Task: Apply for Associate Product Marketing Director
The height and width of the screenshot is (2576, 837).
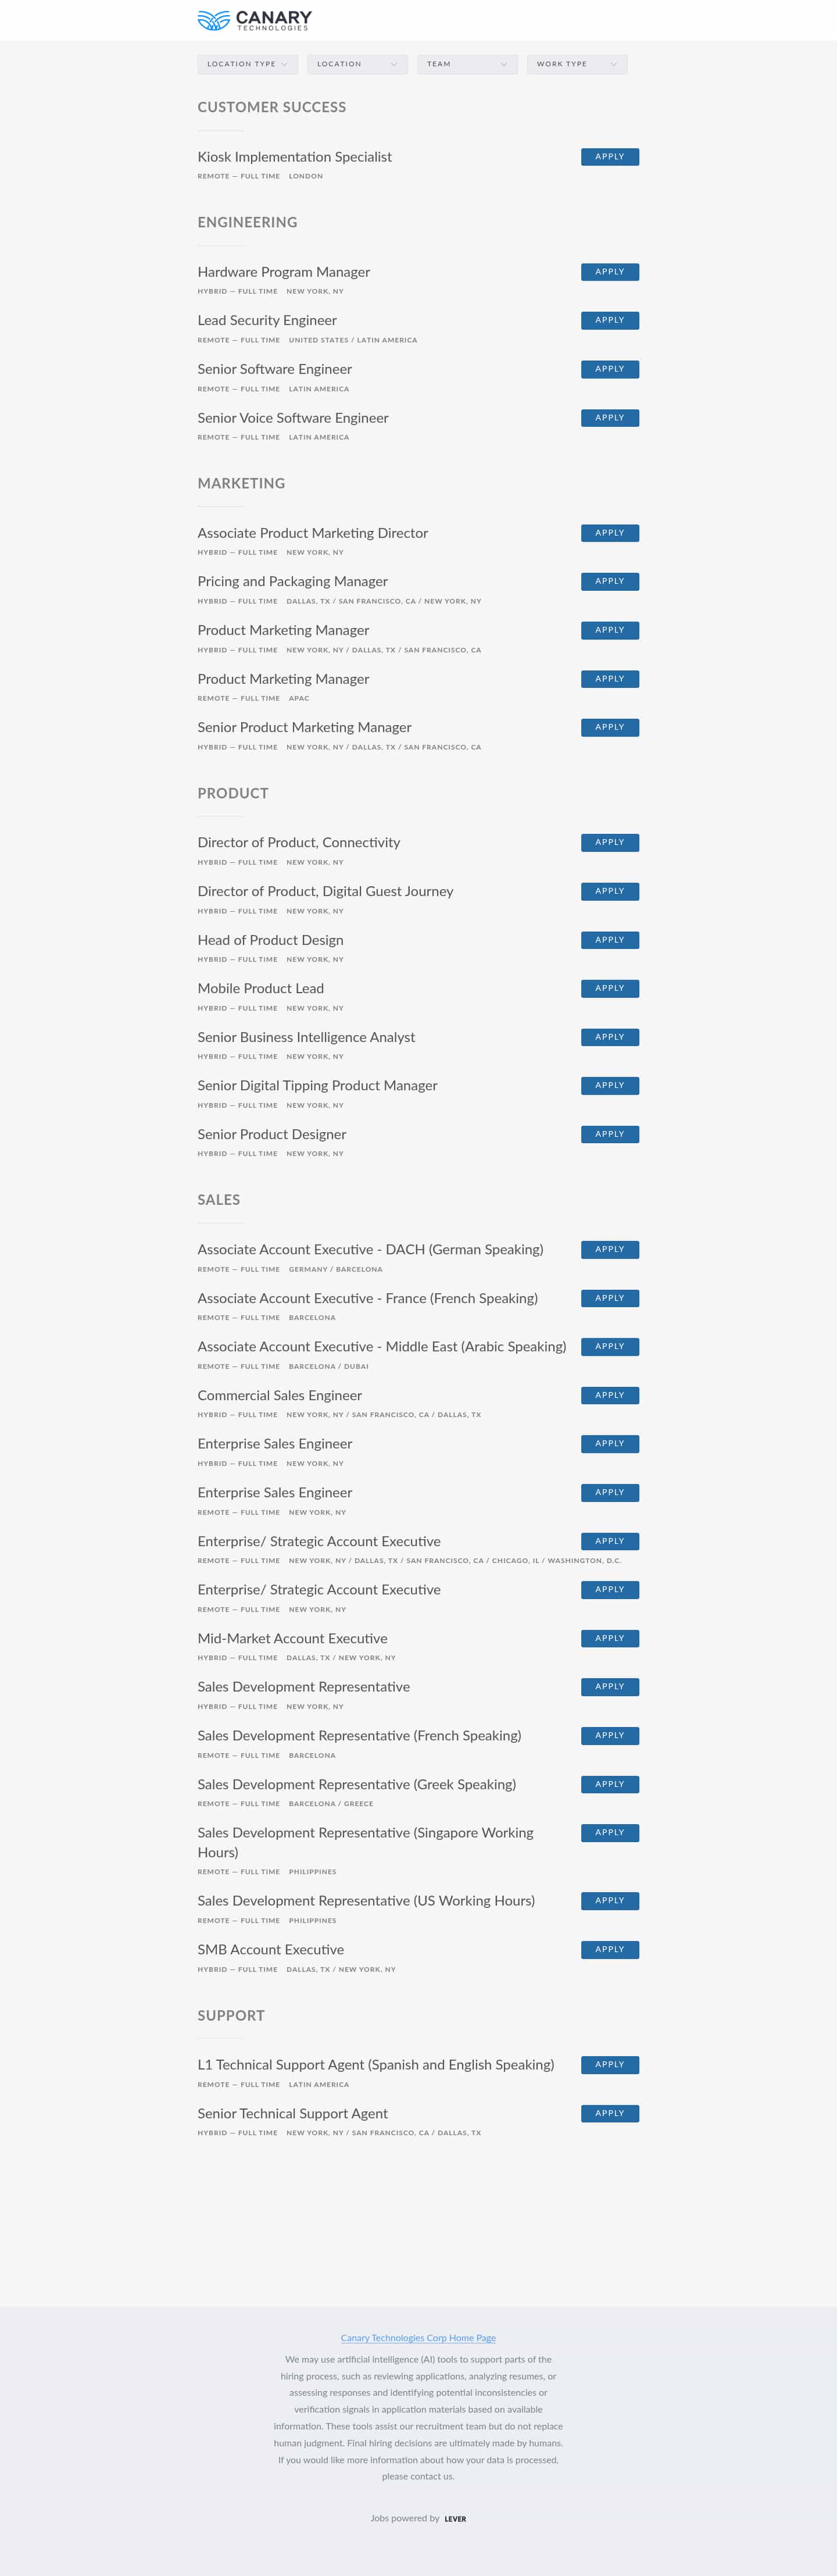Action: pyautogui.click(x=610, y=533)
